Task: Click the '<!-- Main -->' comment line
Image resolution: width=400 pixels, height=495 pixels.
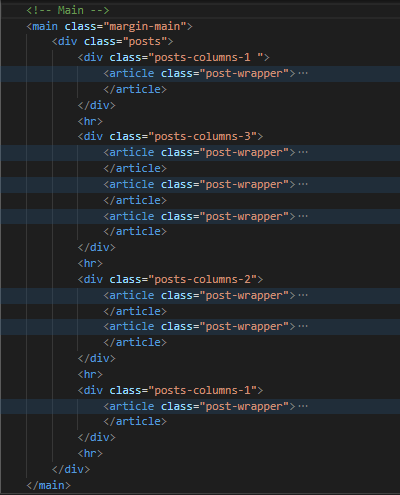Action: click(68, 10)
